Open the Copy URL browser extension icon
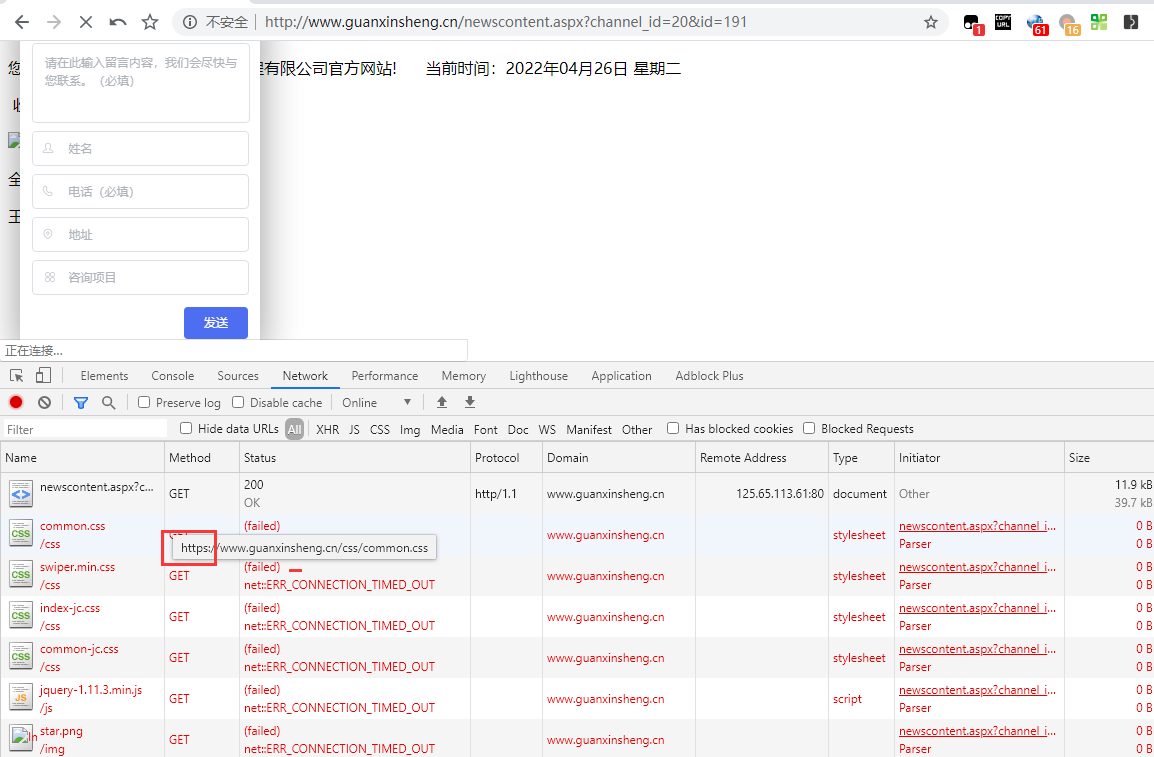Image resolution: width=1154 pixels, height=757 pixels. (x=1003, y=21)
